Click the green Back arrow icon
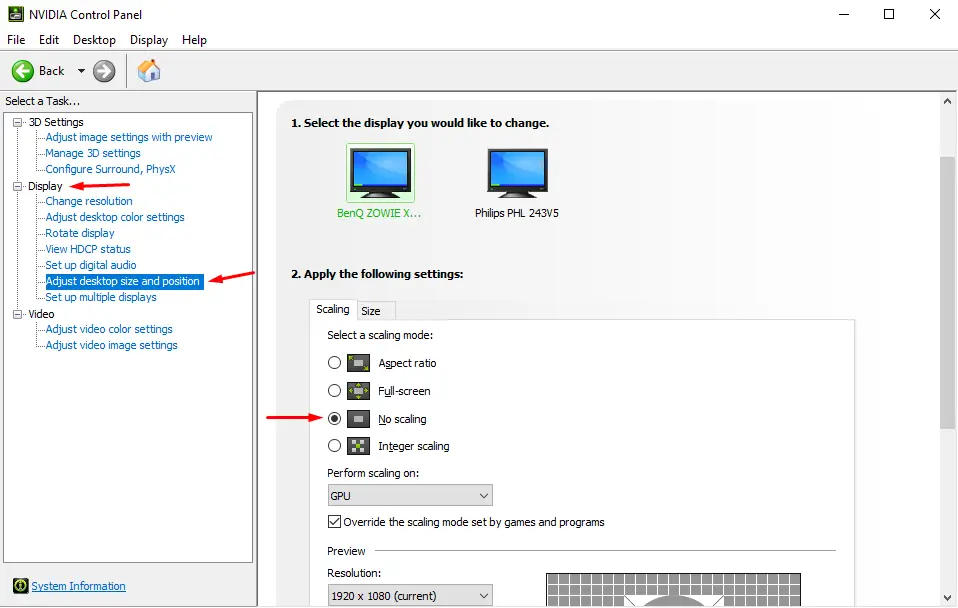 23,71
